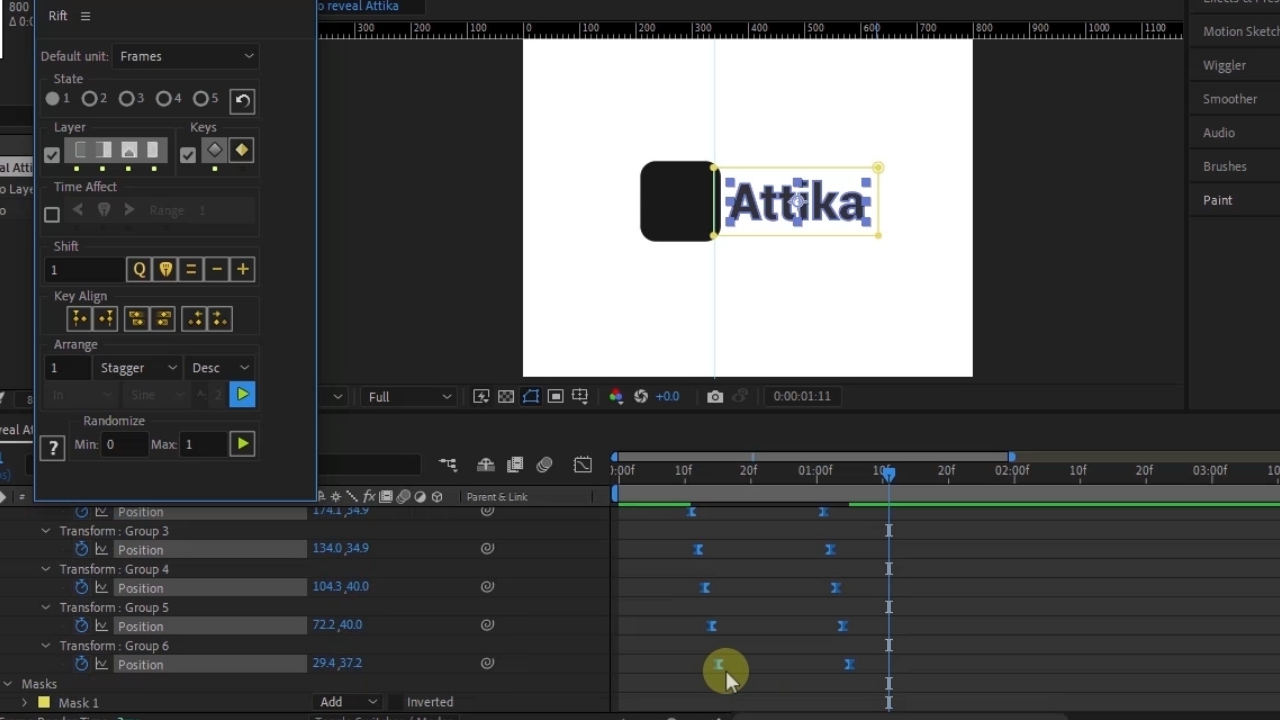Click the Rift reset state button
Screen dimensions: 1280x720
(x=242, y=100)
